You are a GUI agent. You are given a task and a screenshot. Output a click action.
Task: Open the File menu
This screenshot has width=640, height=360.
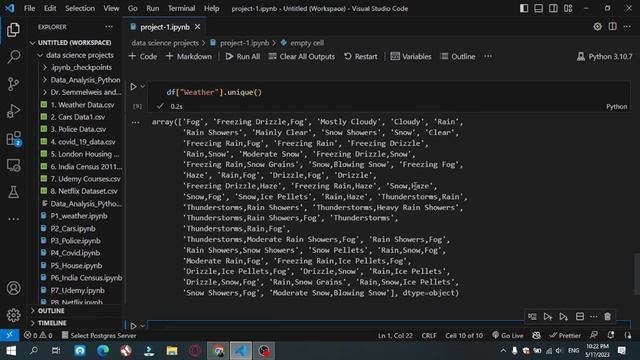pos(29,8)
